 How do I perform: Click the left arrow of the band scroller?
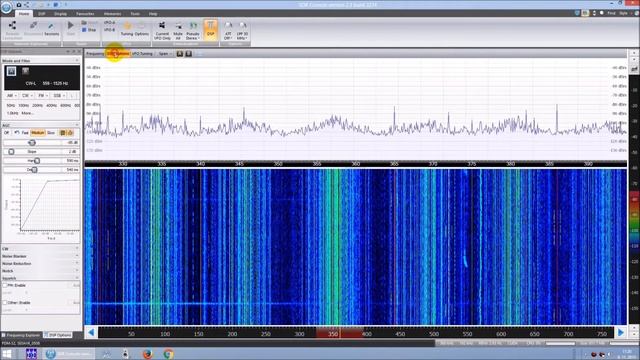(91, 333)
